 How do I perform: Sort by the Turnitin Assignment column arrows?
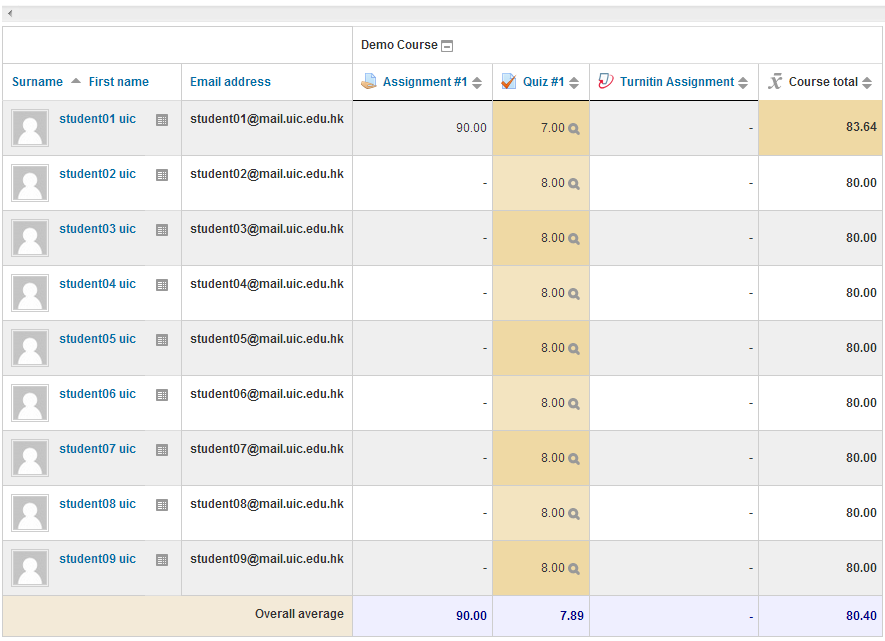point(743,83)
